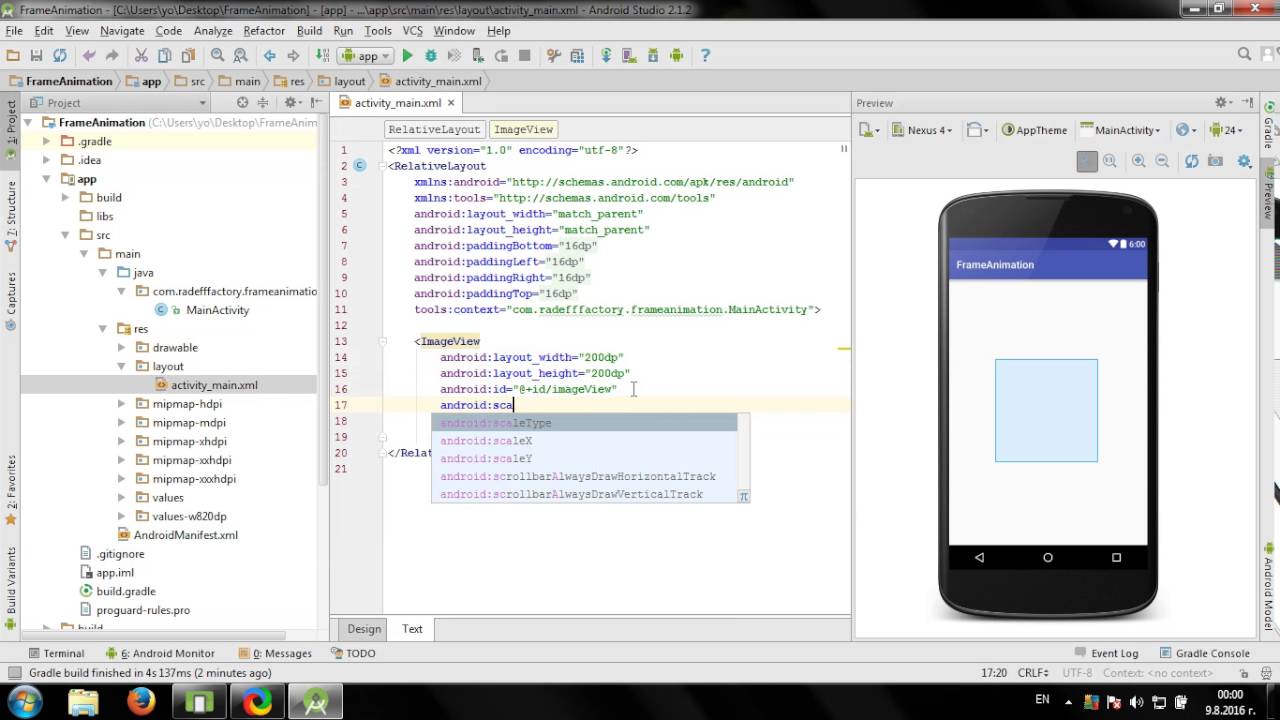Click the Help question mark icon
The image size is (1280, 720).
705,56
